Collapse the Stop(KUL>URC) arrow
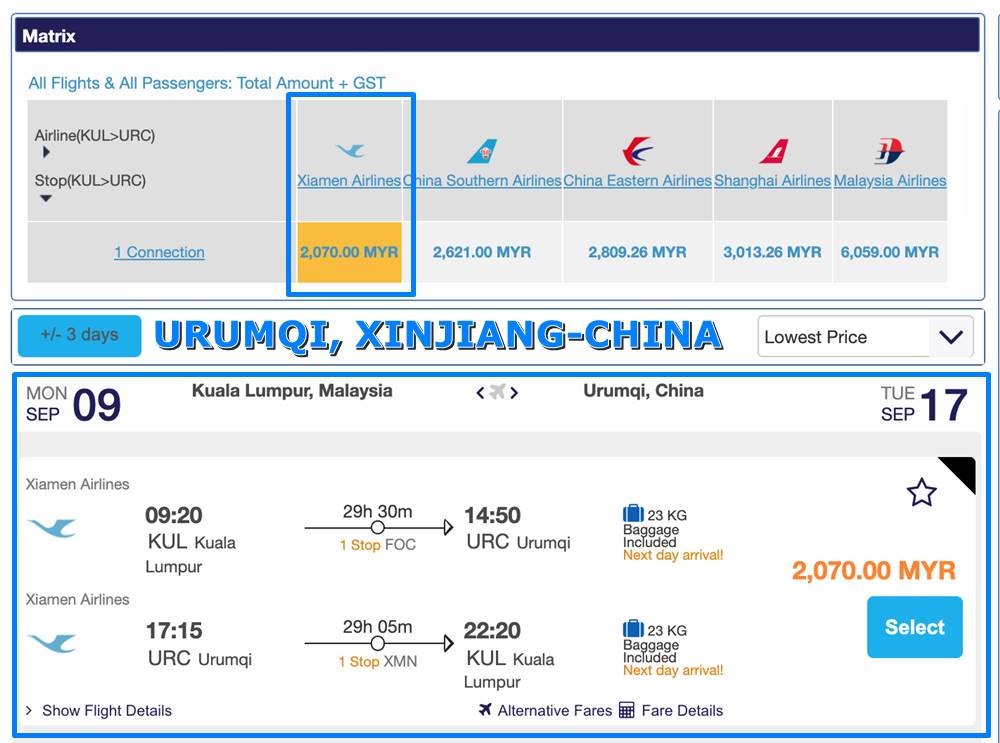This screenshot has height=743, width=1000. tap(46, 198)
